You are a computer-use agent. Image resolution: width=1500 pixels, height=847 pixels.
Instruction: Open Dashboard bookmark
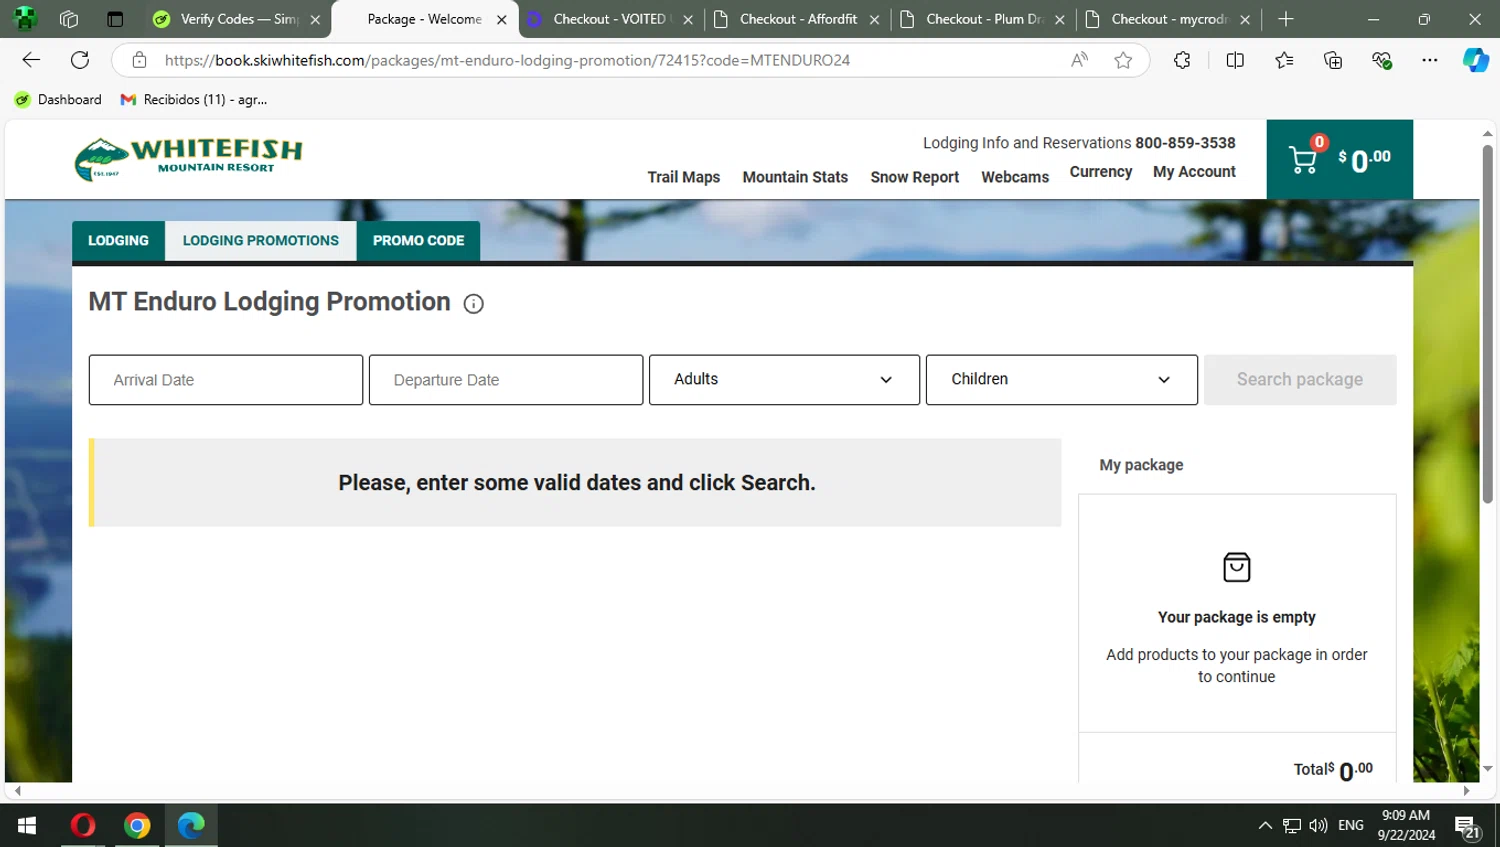click(x=58, y=99)
